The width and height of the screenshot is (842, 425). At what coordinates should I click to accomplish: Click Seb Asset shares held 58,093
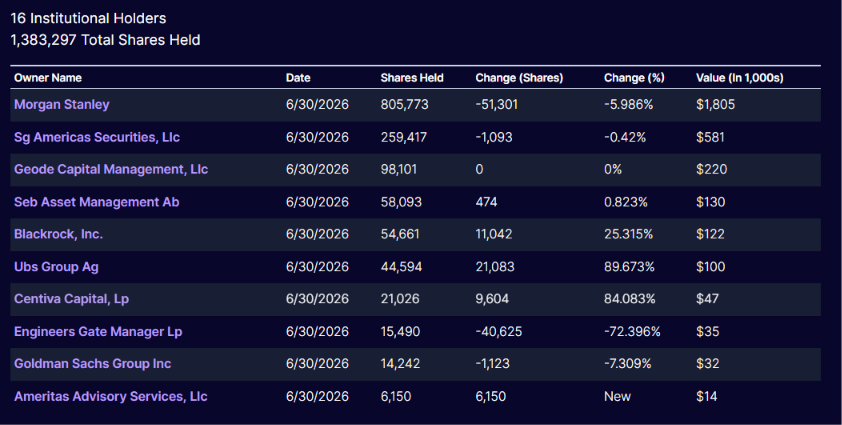click(x=401, y=202)
